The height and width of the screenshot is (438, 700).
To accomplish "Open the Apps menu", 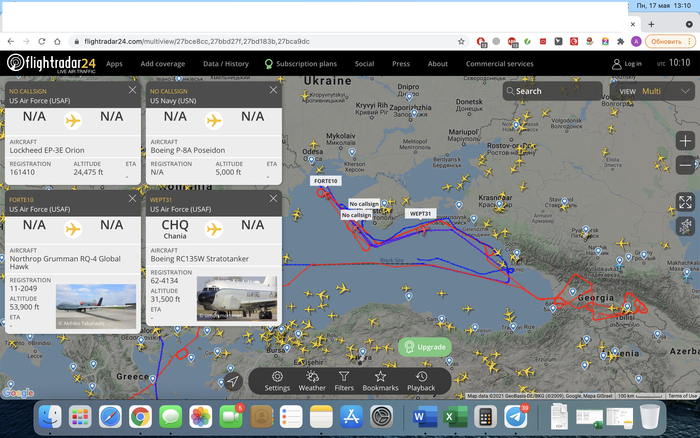I will point(114,64).
